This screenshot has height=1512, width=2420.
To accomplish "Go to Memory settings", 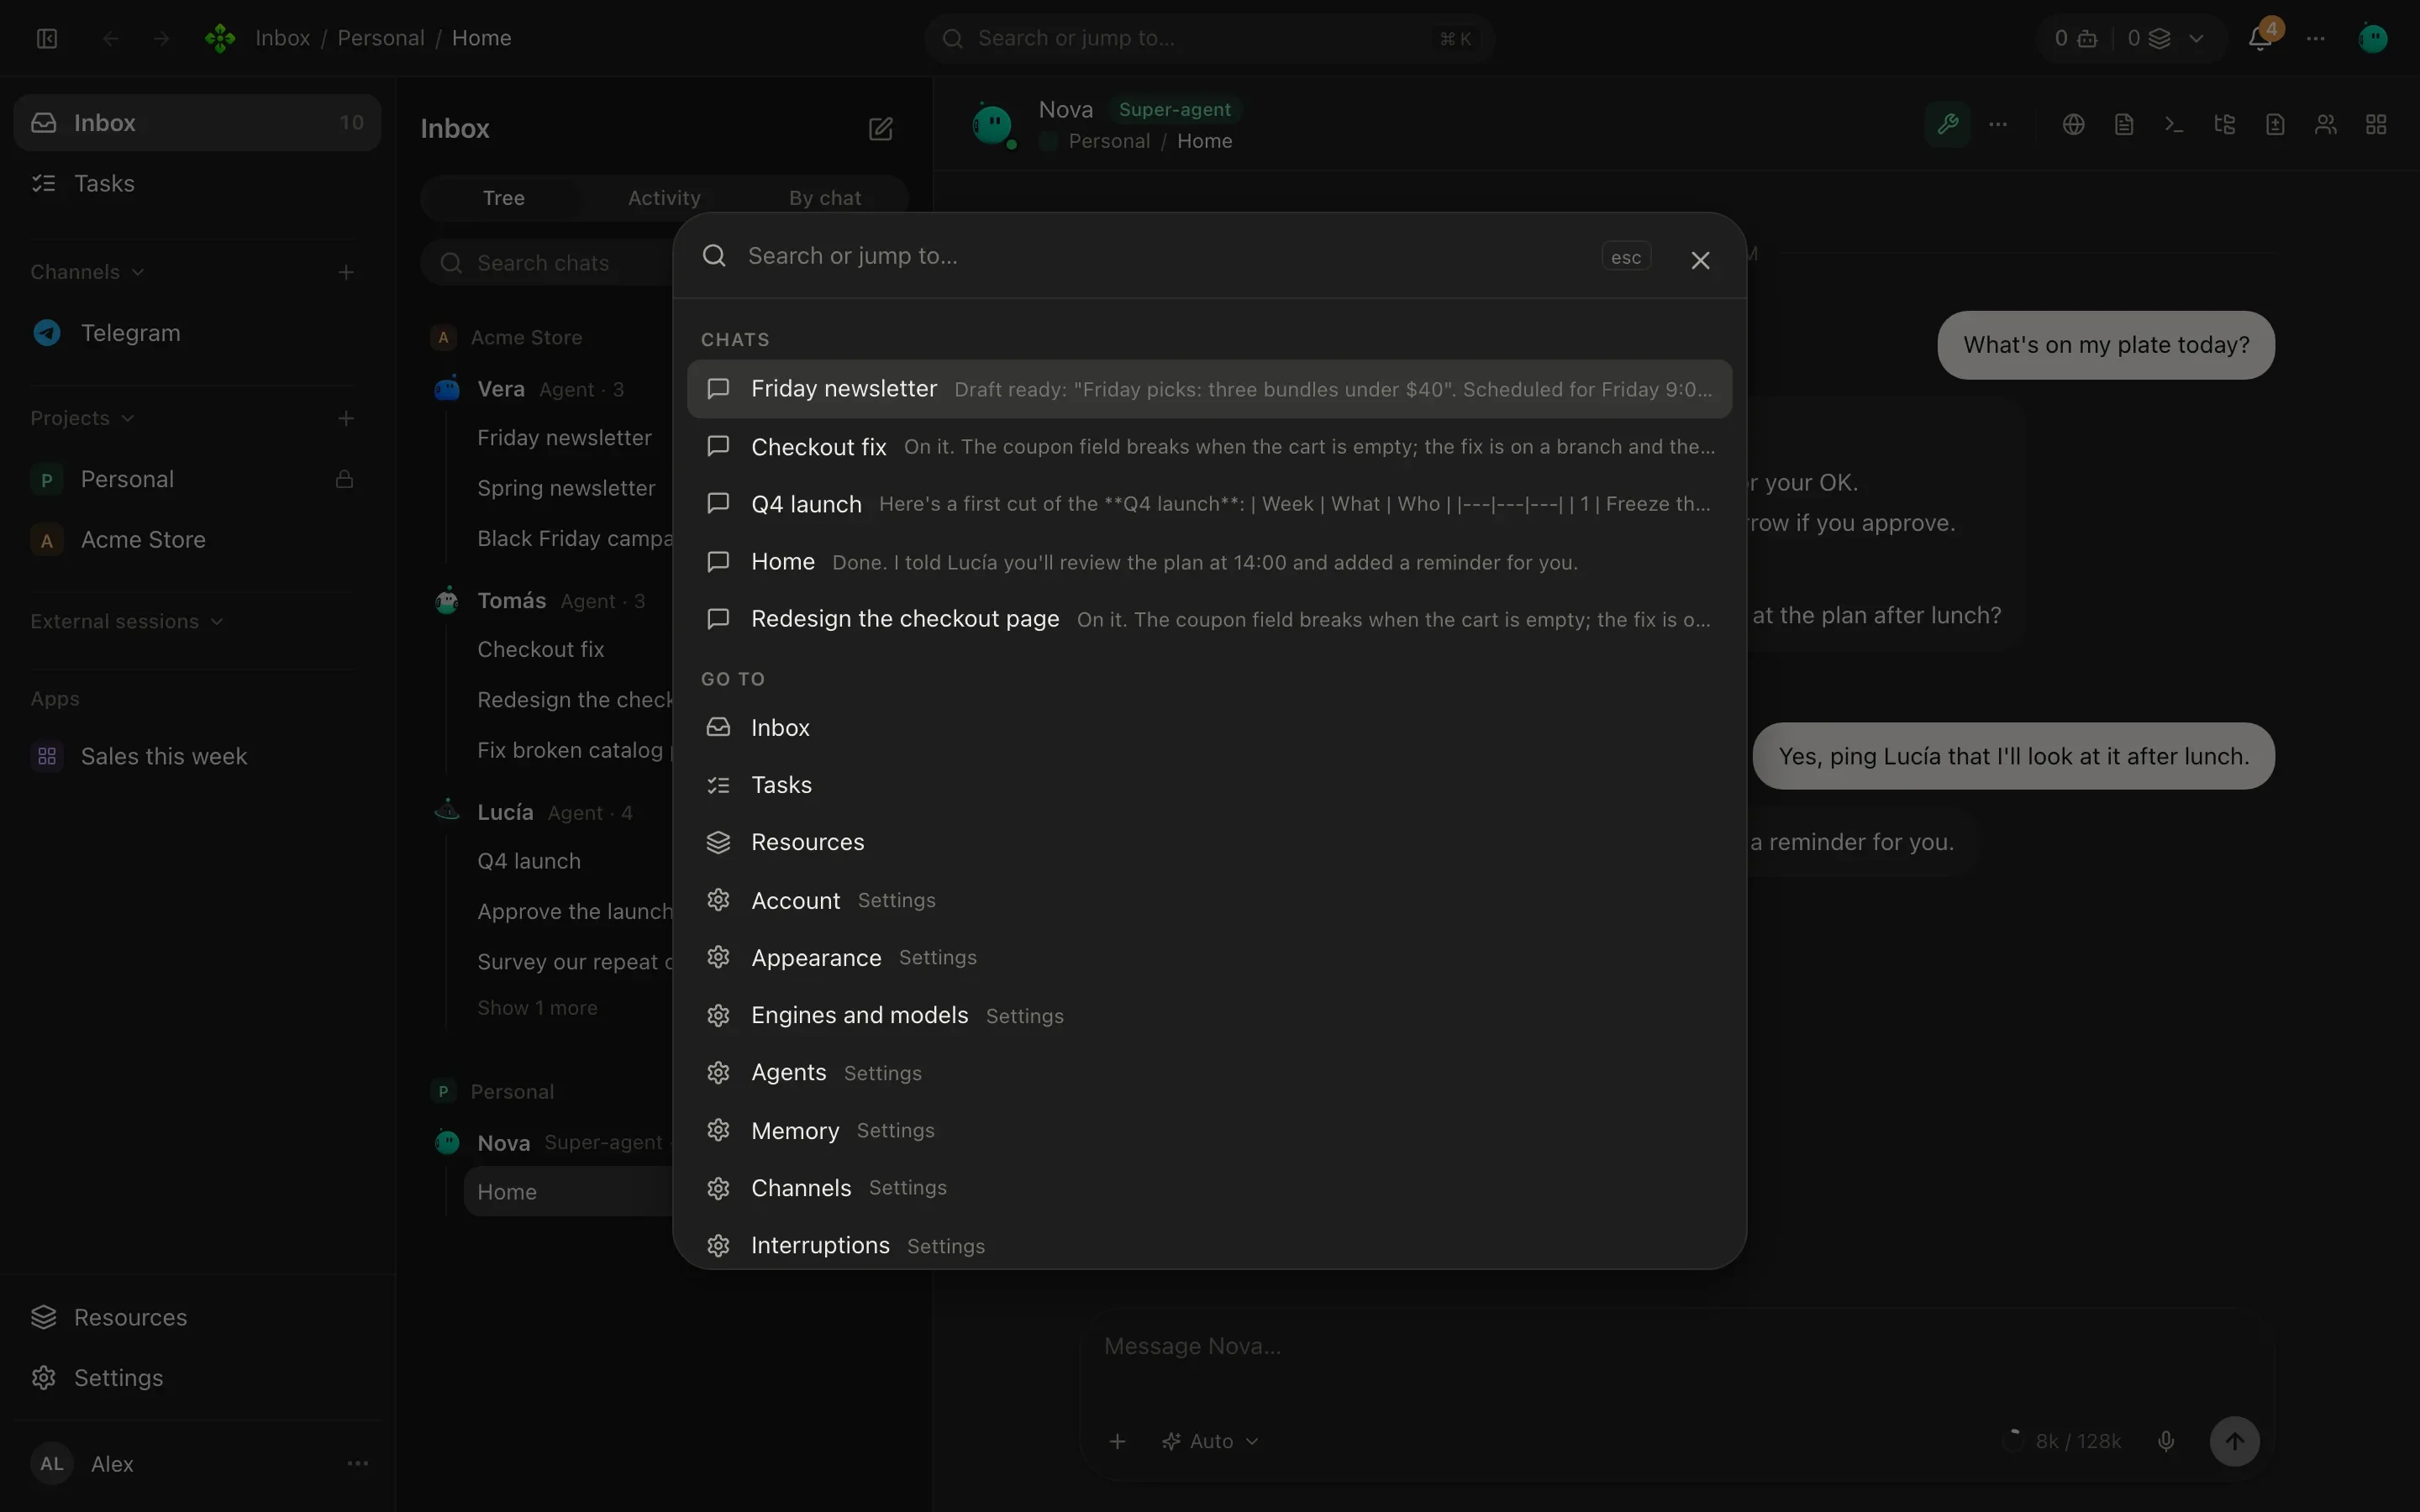I will point(1209,1130).
